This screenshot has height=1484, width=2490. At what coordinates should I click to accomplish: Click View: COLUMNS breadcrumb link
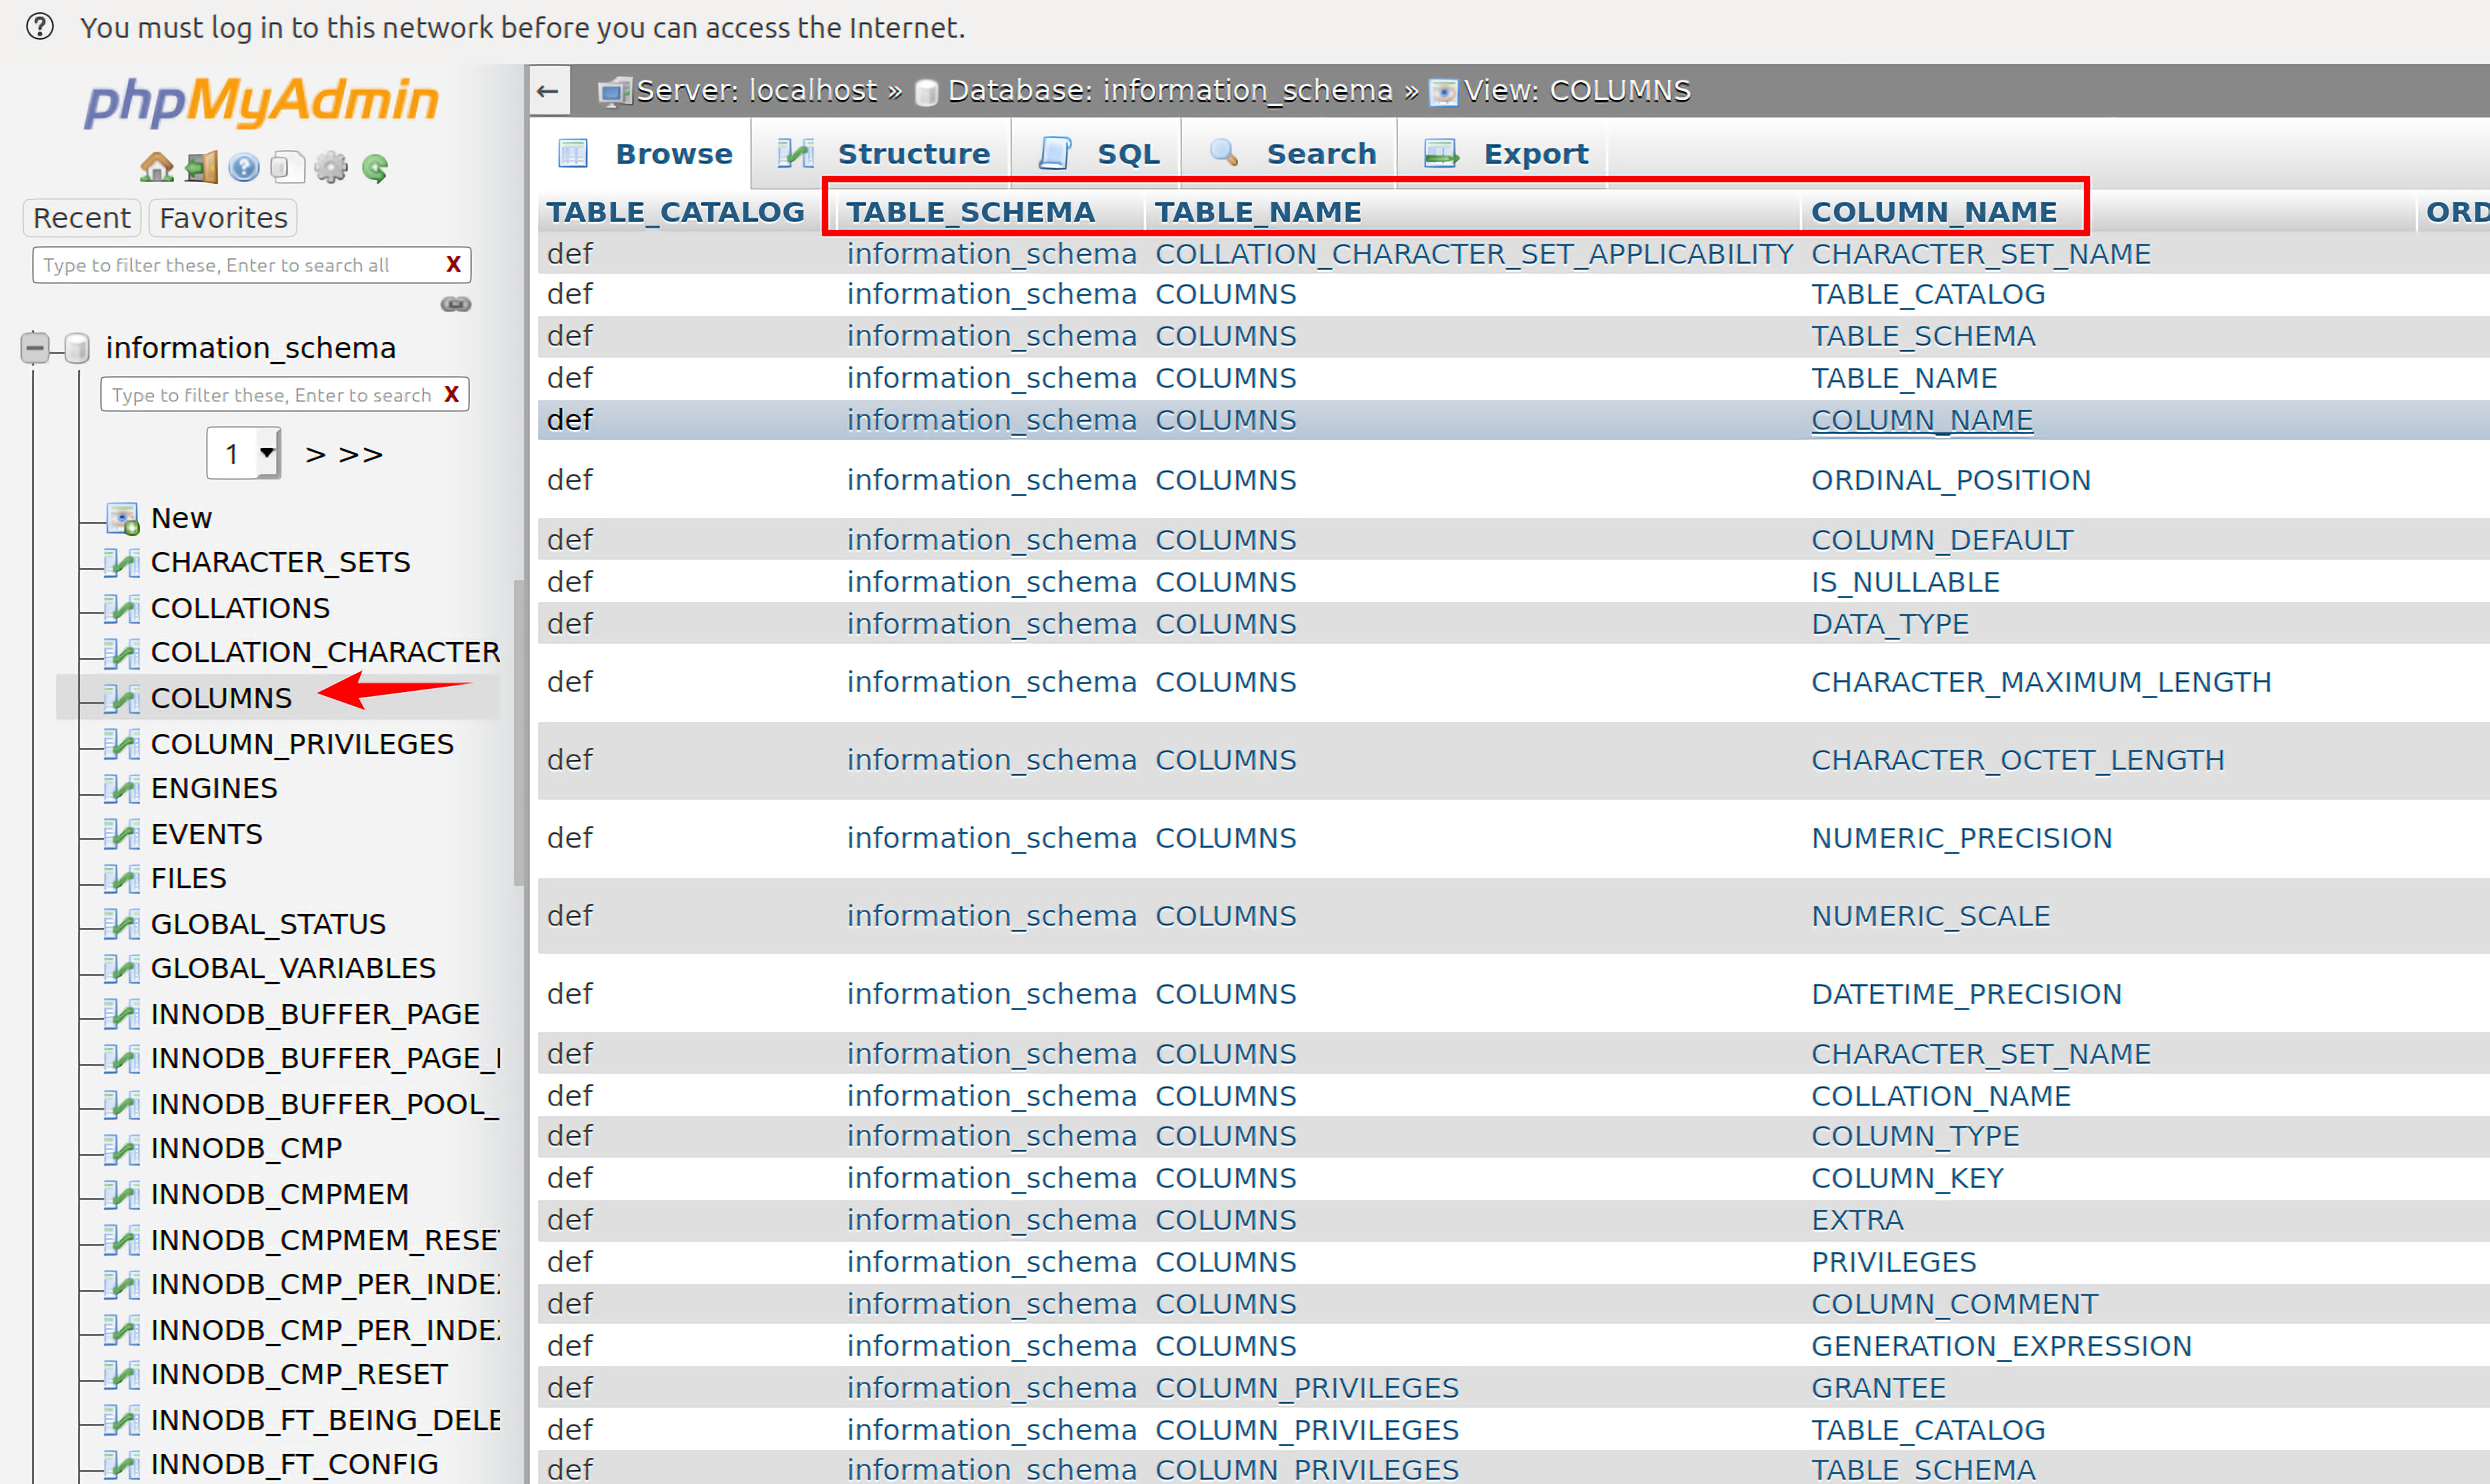tap(1578, 91)
